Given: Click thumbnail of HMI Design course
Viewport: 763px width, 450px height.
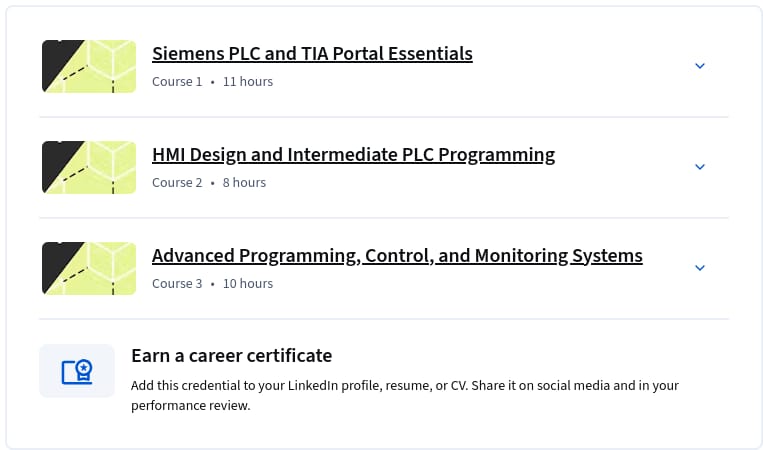Looking at the screenshot, I should coord(89,167).
